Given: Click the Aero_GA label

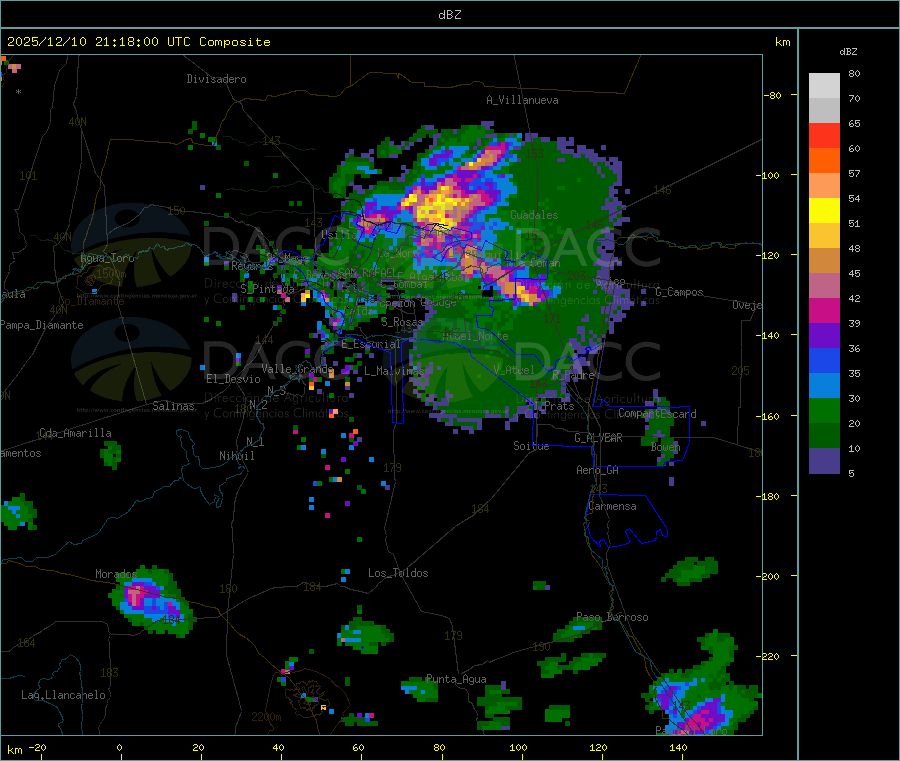Looking at the screenshot, I should [598, 470].
